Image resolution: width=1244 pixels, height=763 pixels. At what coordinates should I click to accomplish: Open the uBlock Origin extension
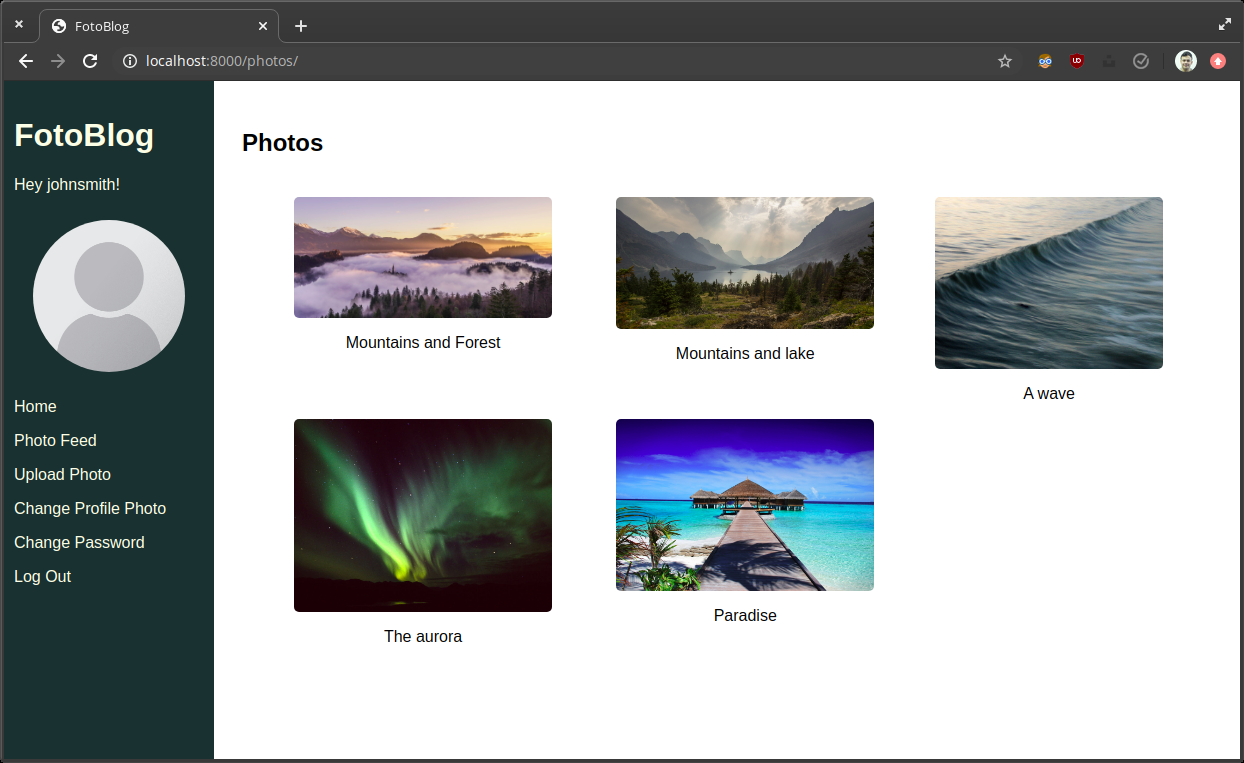(x=1077, y=61)
